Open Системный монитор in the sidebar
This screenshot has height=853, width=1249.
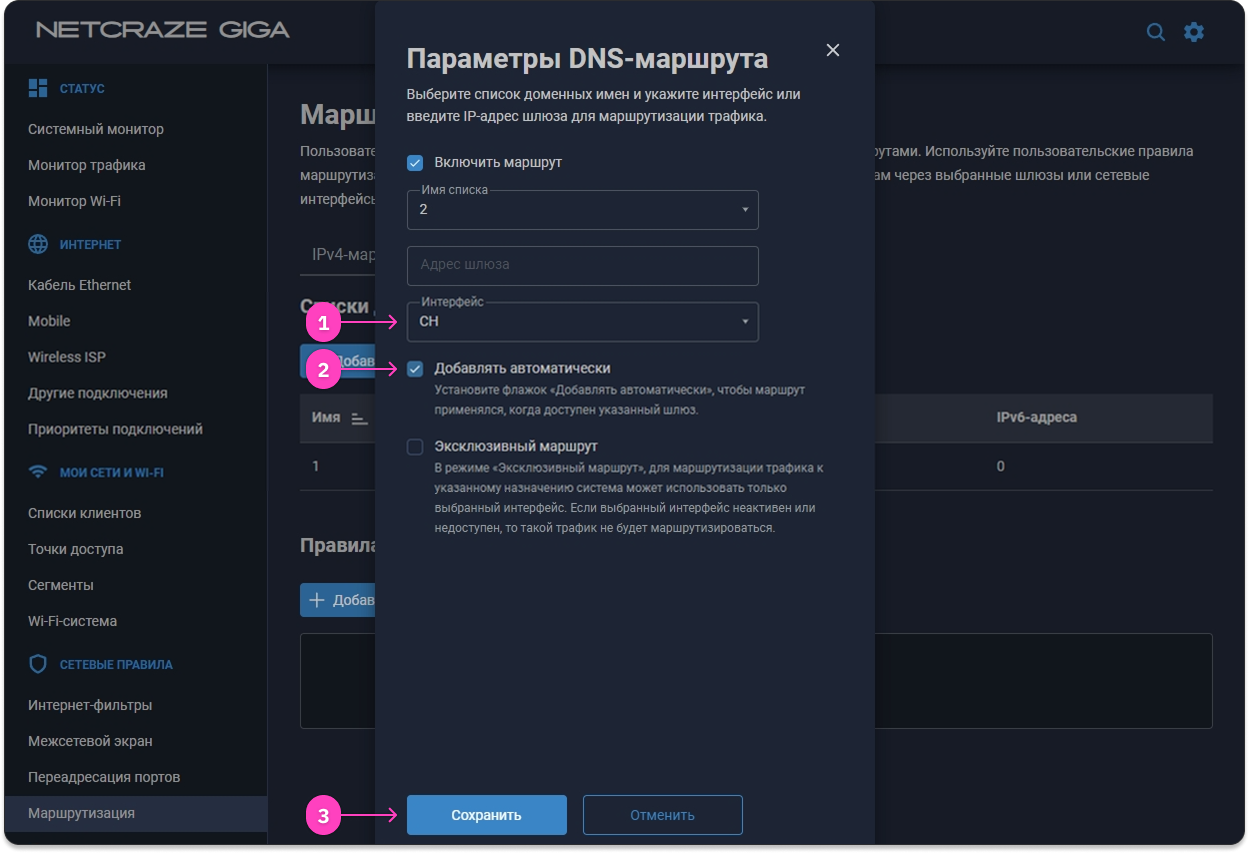pos(96,129)
